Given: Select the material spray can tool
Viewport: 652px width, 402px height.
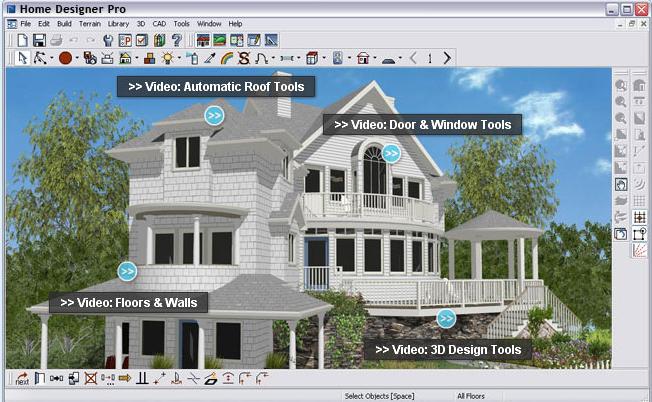Looking at the screenshot, I should pos(192,58).
